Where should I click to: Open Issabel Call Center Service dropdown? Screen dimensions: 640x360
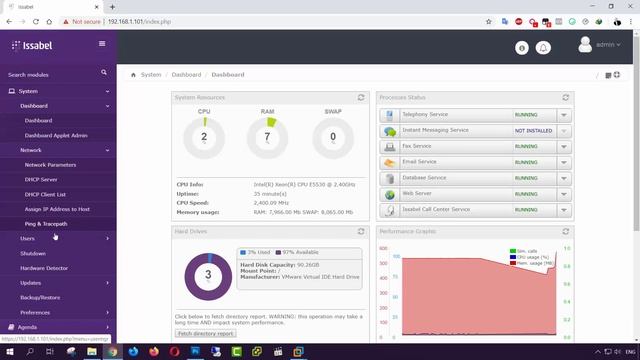[x=564, y=210]
